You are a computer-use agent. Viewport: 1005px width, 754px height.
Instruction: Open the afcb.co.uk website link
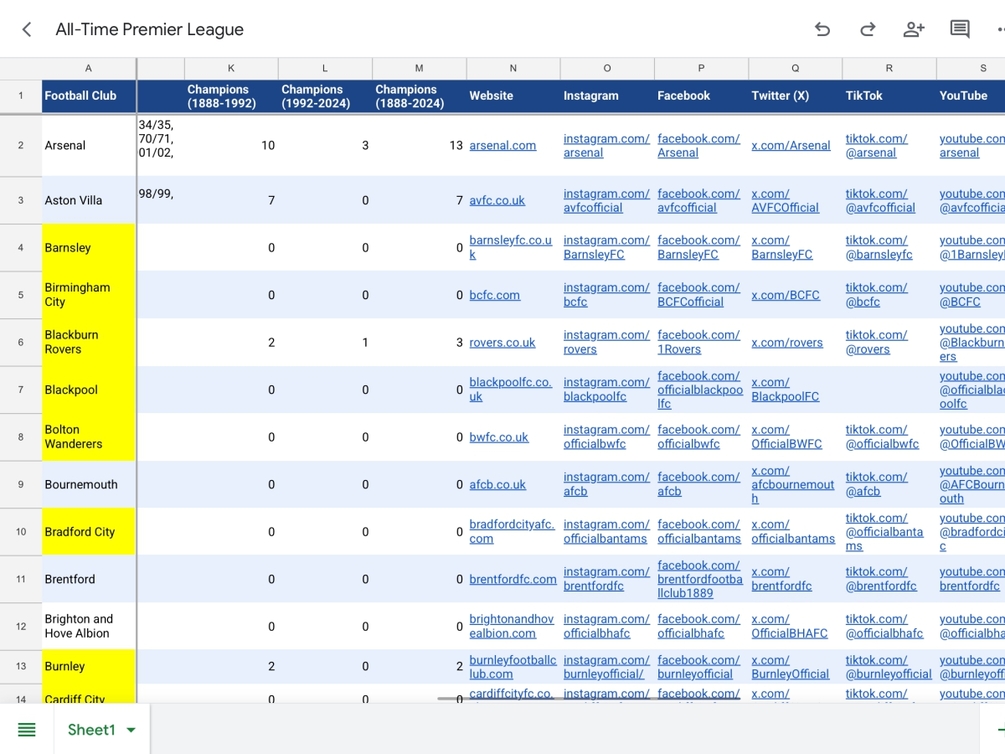pyautogui.click(x=497, y=485)
